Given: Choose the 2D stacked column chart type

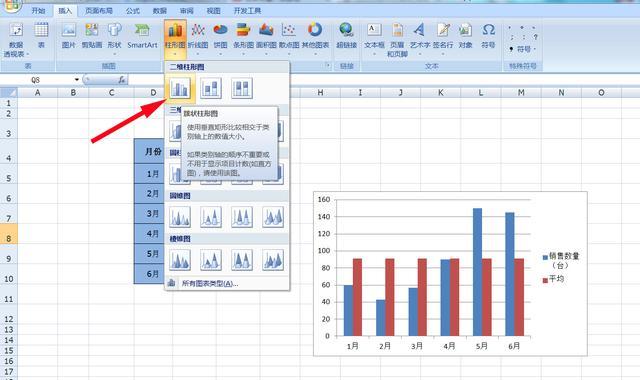Looking at the screenshot, I should pos(211,88).
